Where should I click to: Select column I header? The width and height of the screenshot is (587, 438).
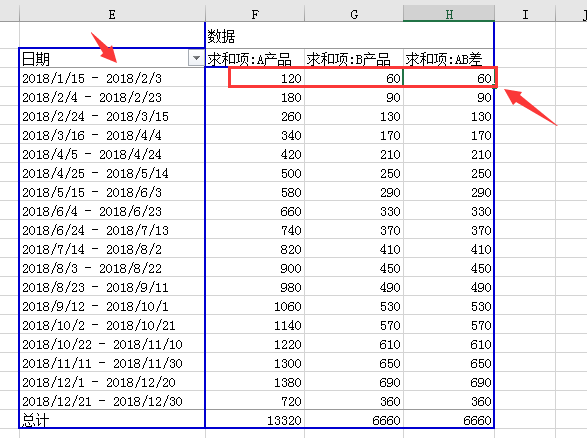(x=525, y=14)
